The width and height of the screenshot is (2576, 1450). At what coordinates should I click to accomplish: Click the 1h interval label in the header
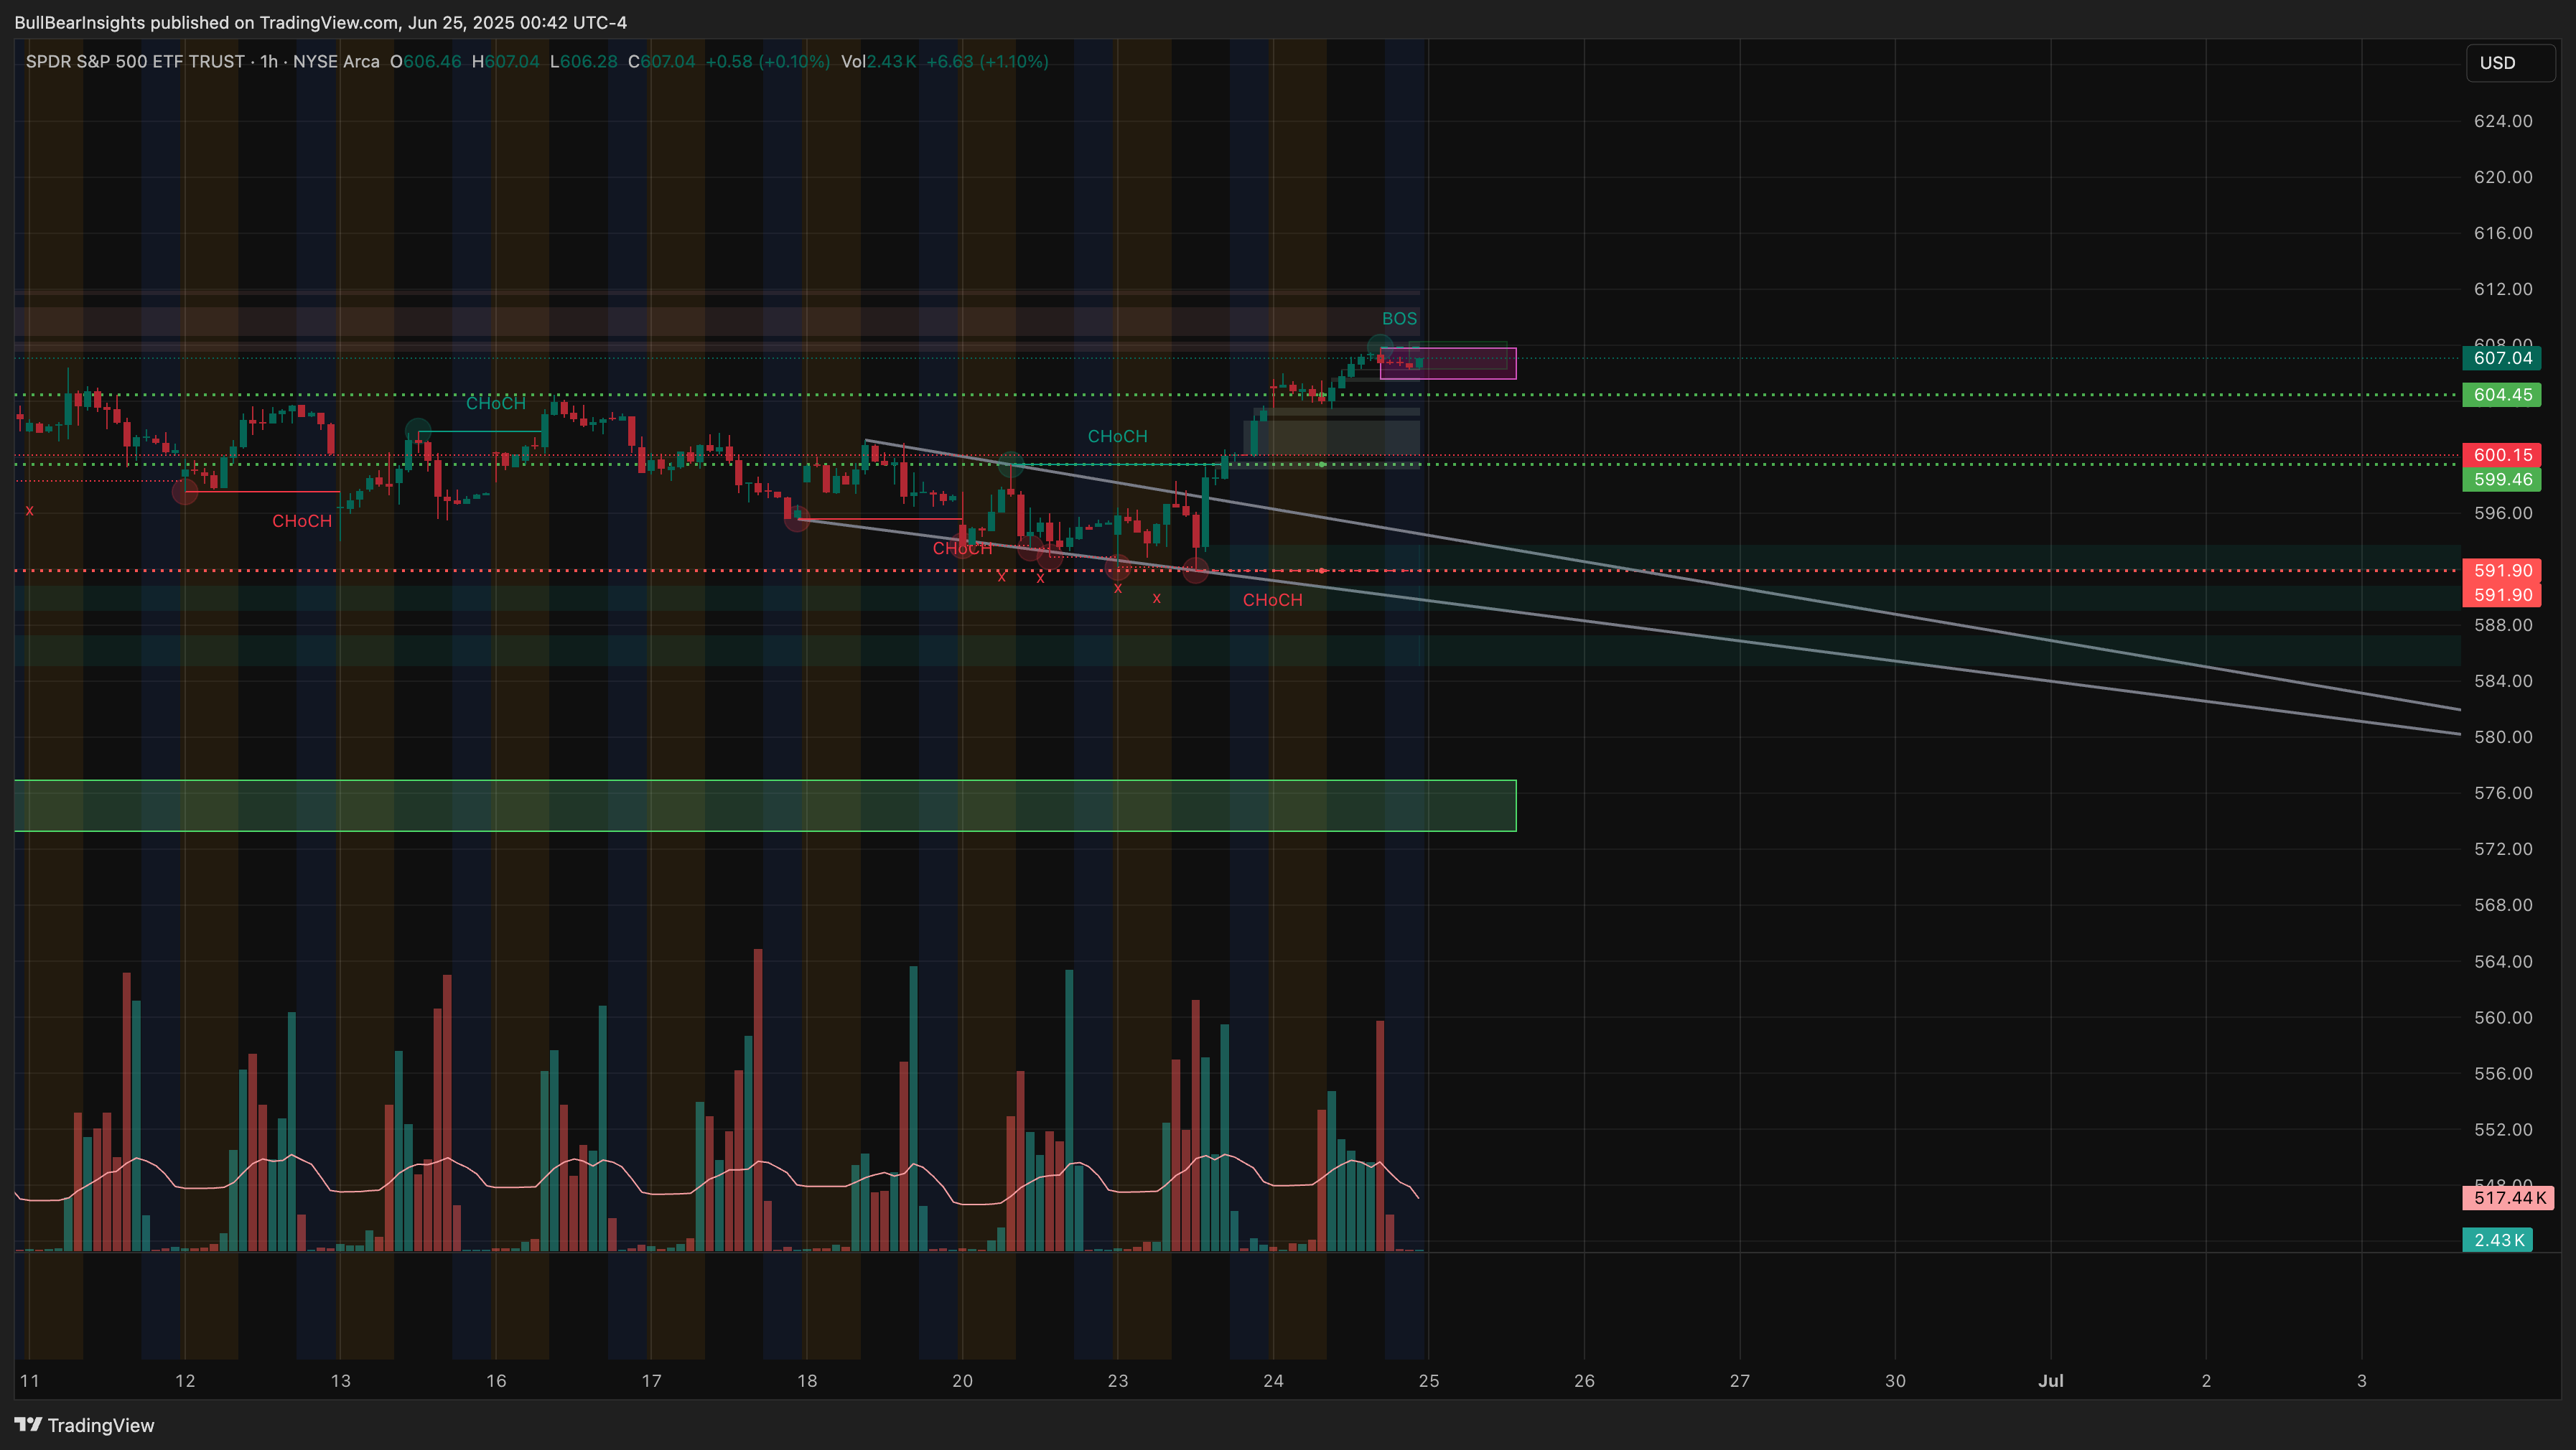pyautogui.click(x=269, y=62)
